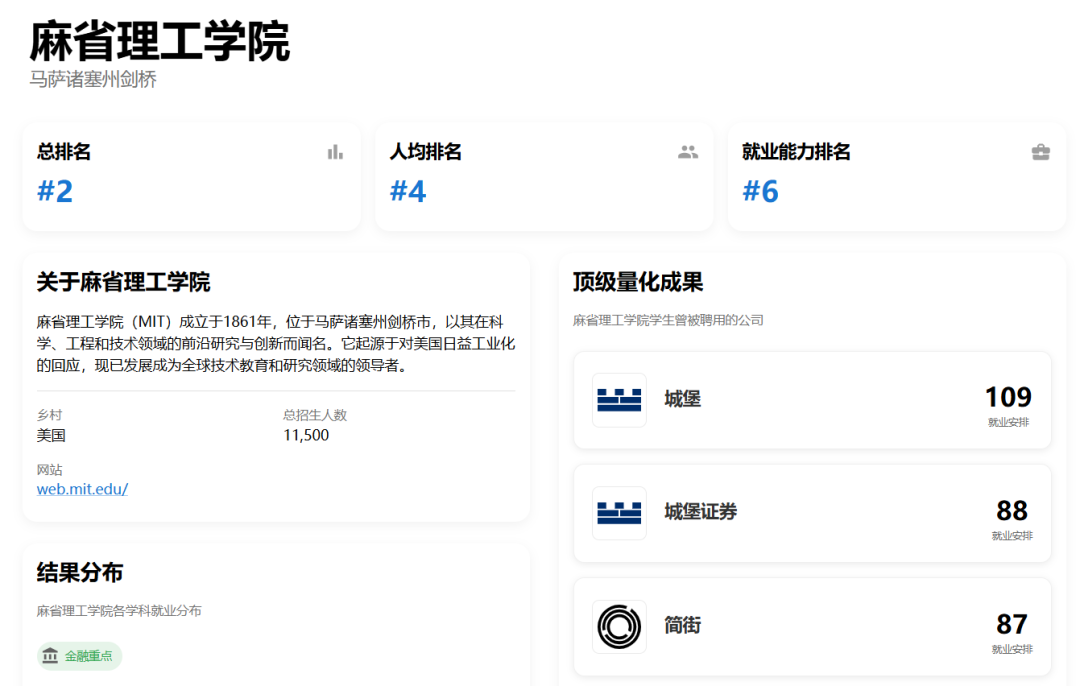Screen dimensions: 1080x686
Task: Click the 城堡 company logo
Action: click(619, 400)
